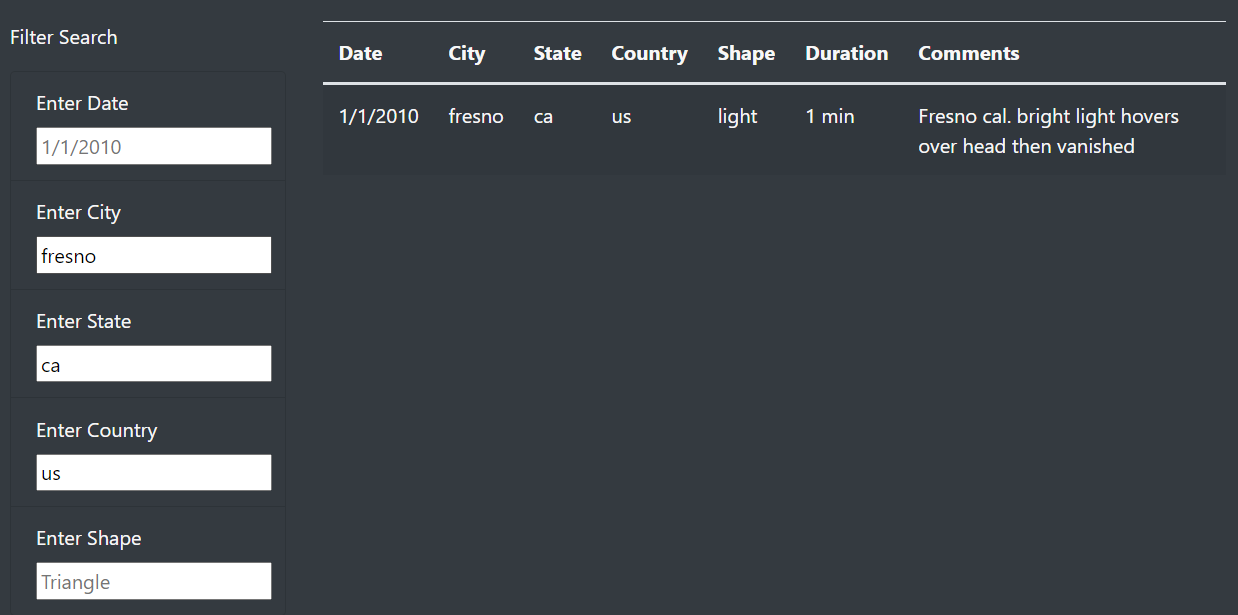Click the State column header
The image size is (1238, 615).
click(x=557, y=53)
